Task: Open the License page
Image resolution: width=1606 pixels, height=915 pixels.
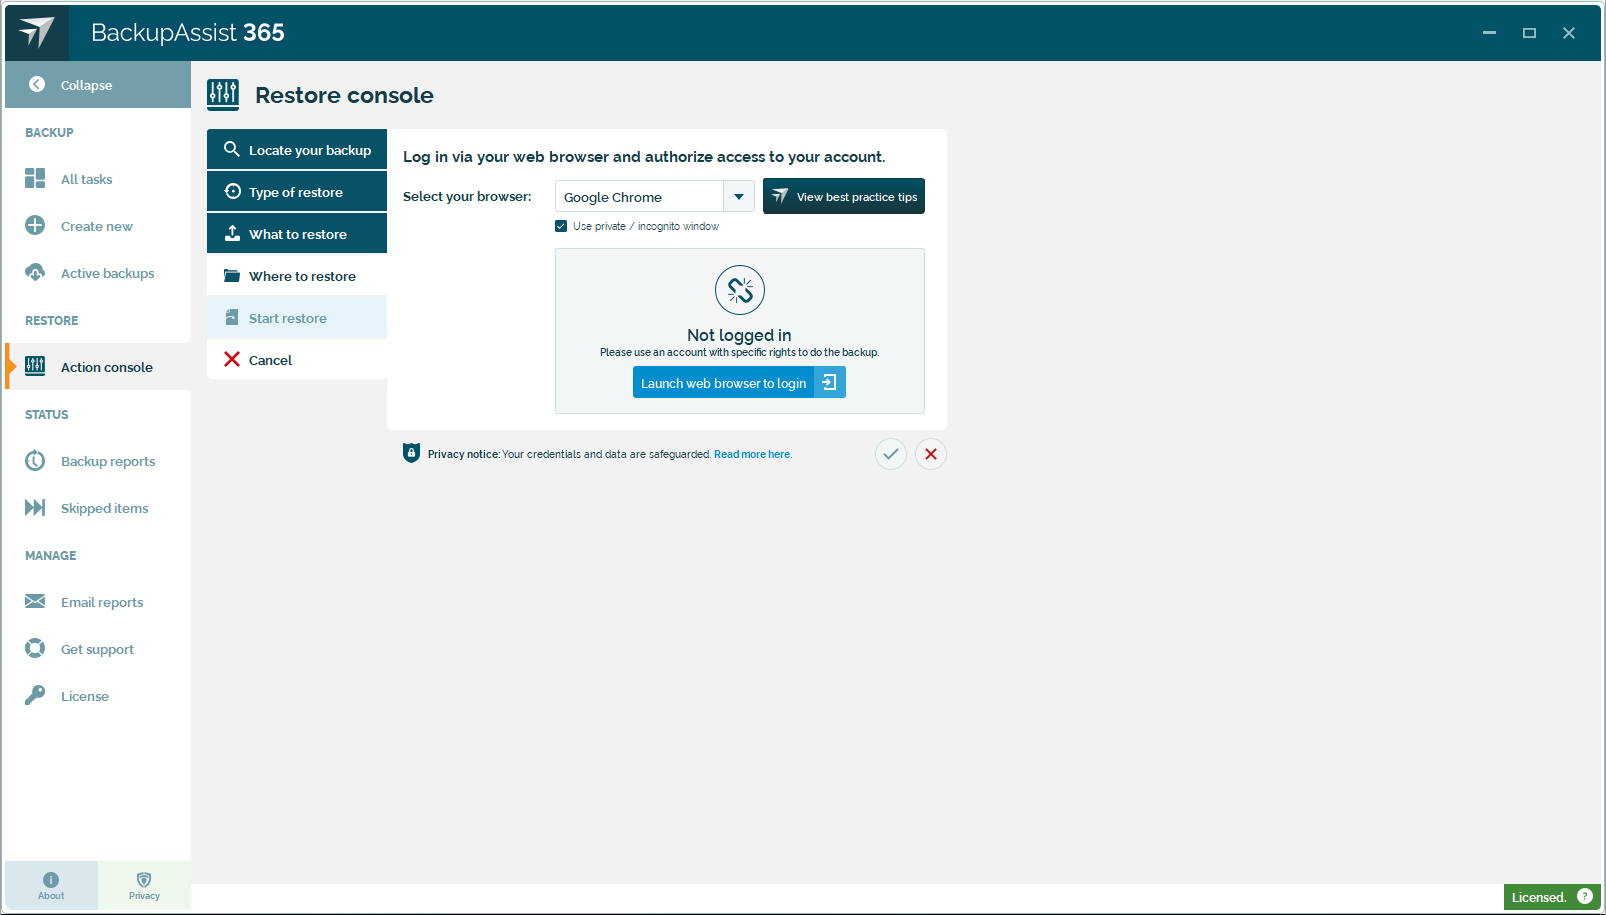Action: pos(98,696)
